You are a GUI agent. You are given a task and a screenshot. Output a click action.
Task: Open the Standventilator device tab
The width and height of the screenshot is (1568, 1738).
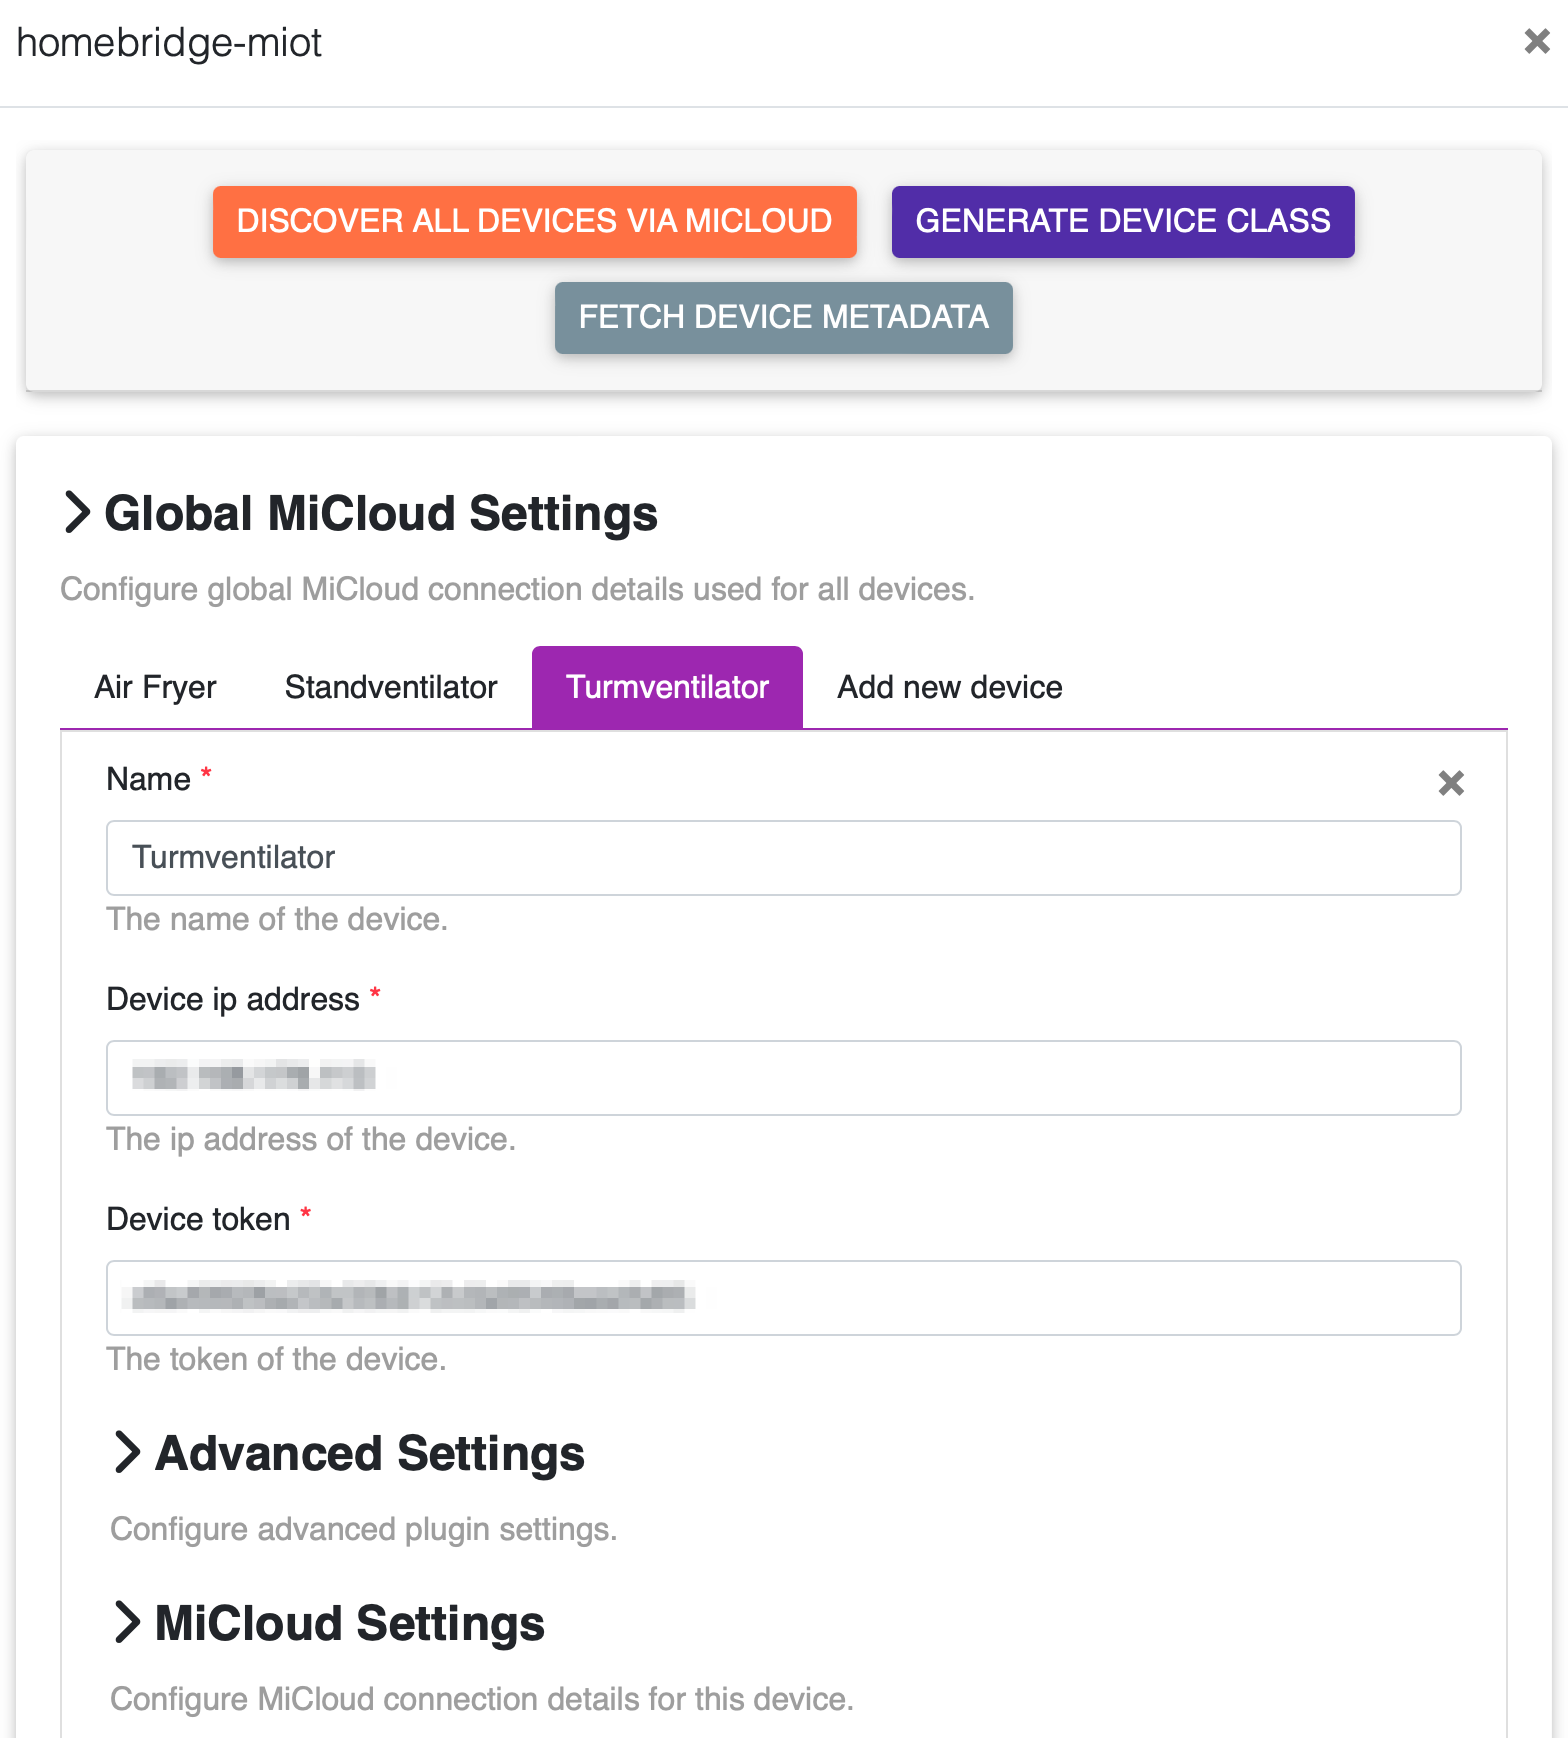[x=391, y=688]
